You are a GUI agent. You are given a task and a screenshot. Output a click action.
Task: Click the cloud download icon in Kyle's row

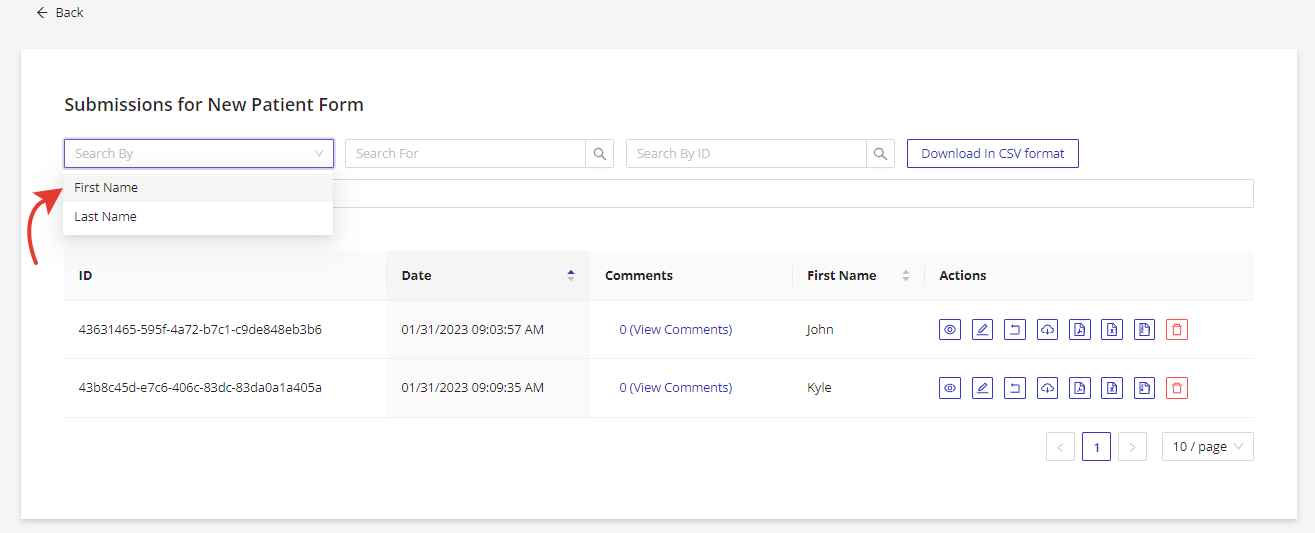1047,388
